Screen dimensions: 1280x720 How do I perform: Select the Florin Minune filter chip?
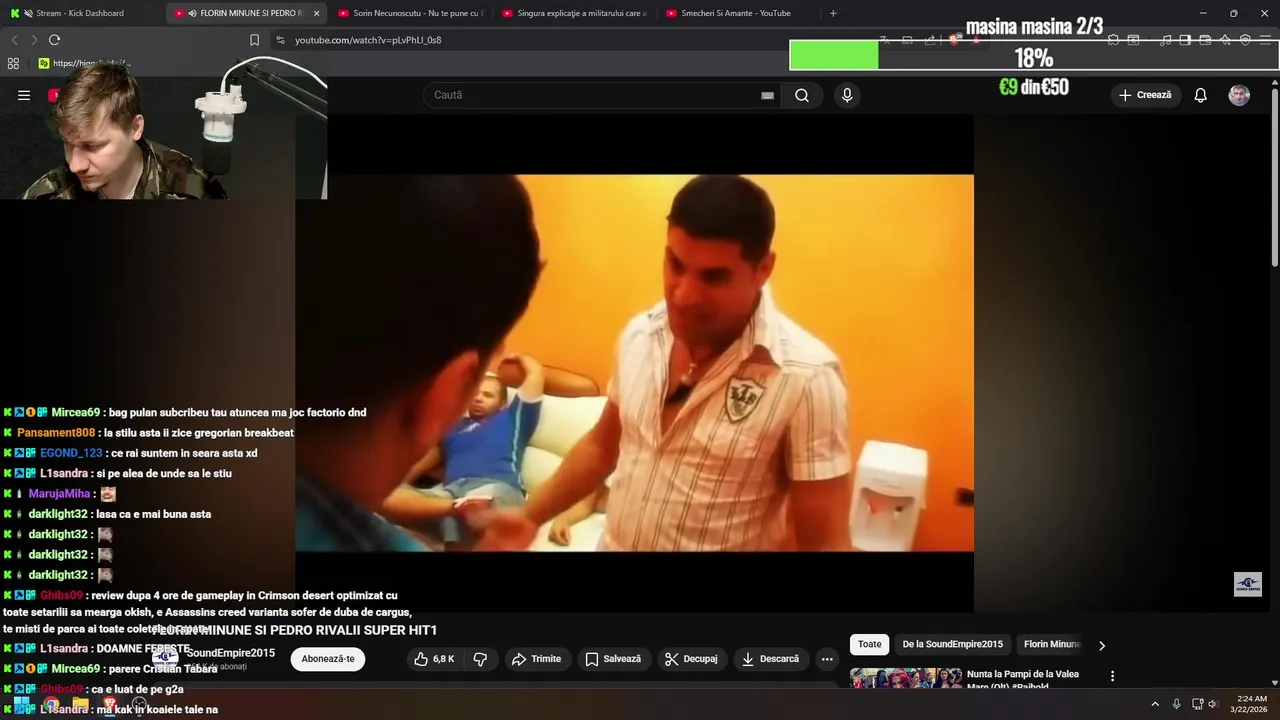click(1051, 645)
